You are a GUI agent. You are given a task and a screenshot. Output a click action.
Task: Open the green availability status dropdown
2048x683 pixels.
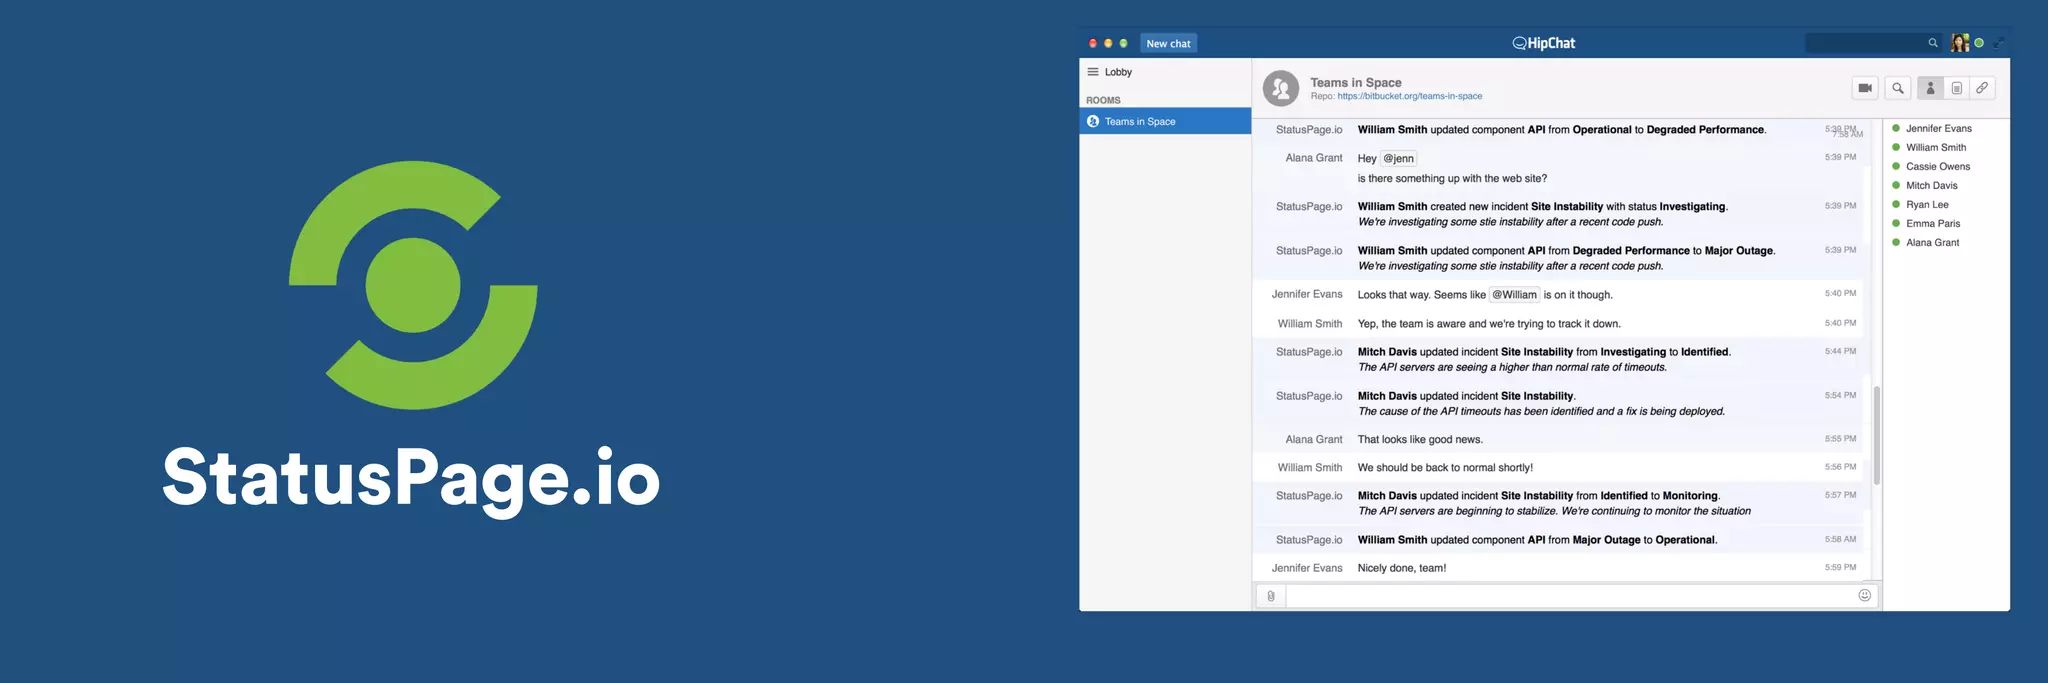pos(1979,43)
